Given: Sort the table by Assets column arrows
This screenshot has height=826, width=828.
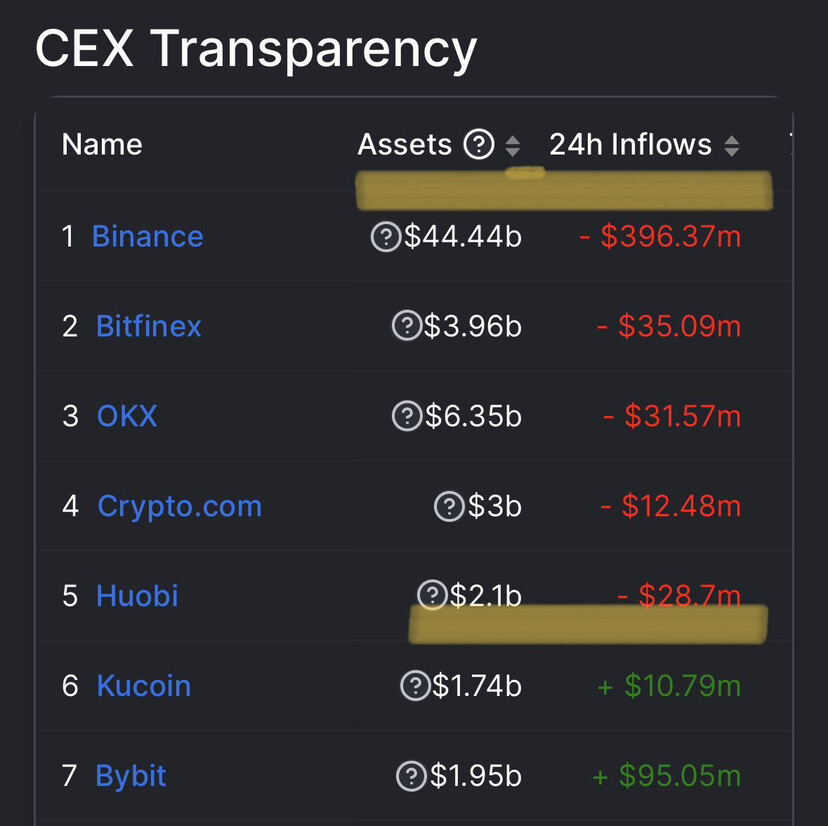Looking at the screenshot, I should pyautogui.click(x=513, y=146).
